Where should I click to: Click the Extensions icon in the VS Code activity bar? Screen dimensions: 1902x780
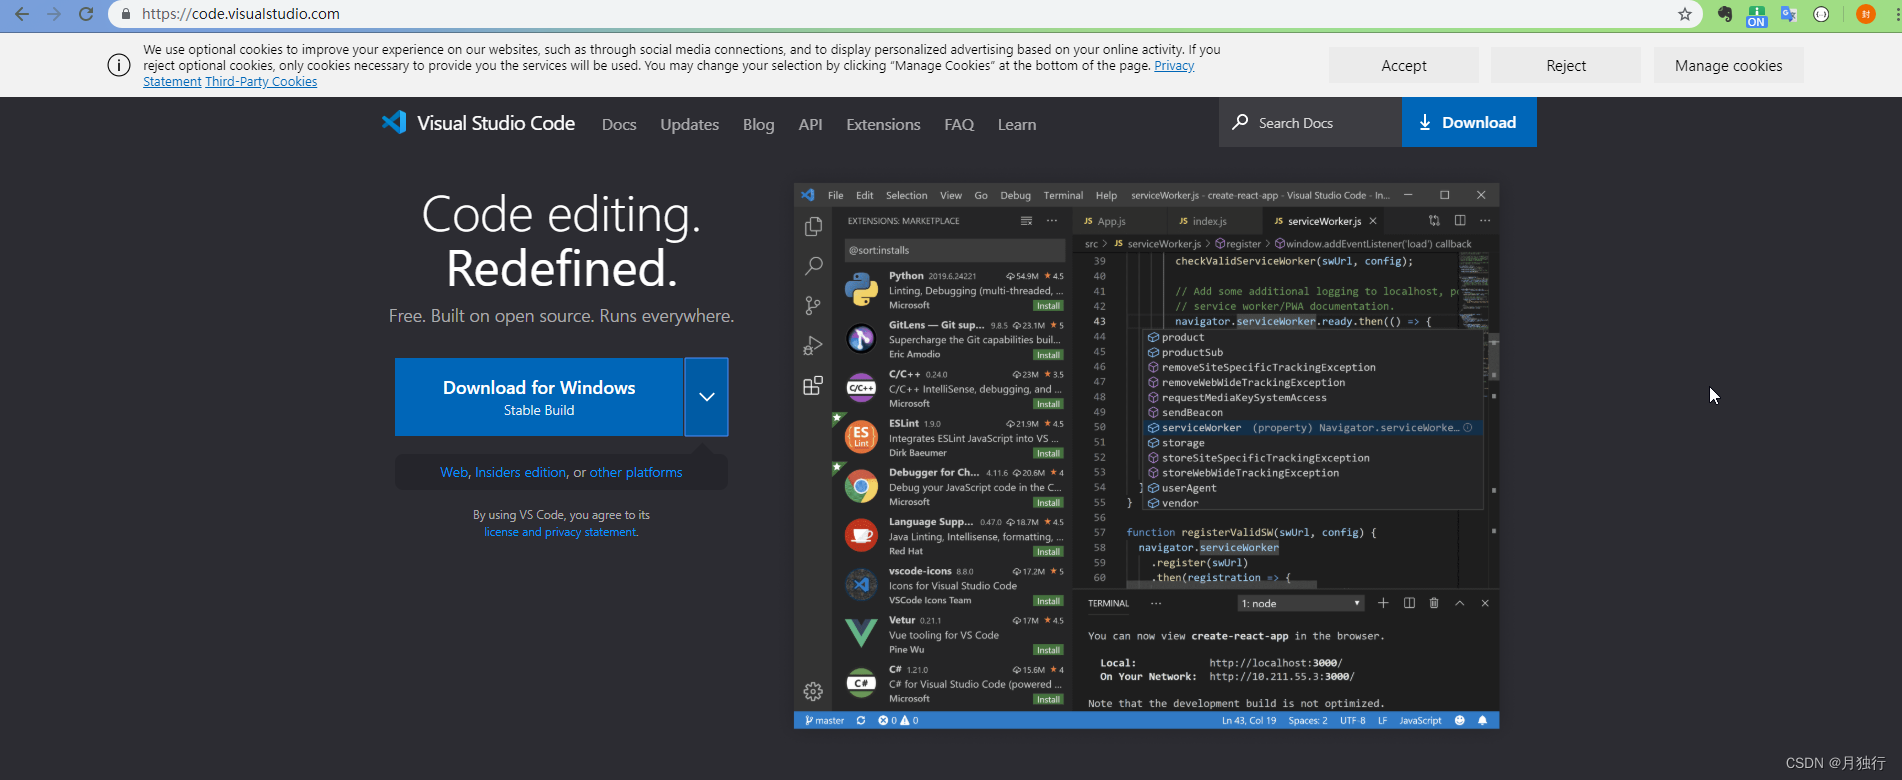pos(813,386)
